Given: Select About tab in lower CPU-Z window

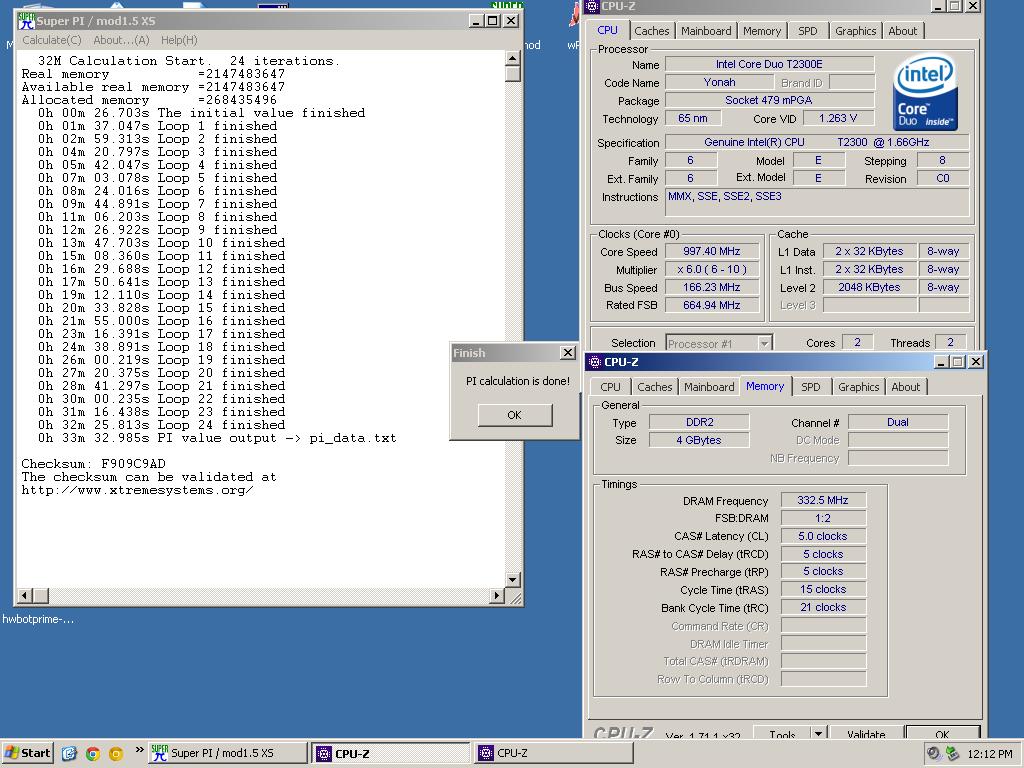Looking at the screenshot, I should tap(905, 387).
